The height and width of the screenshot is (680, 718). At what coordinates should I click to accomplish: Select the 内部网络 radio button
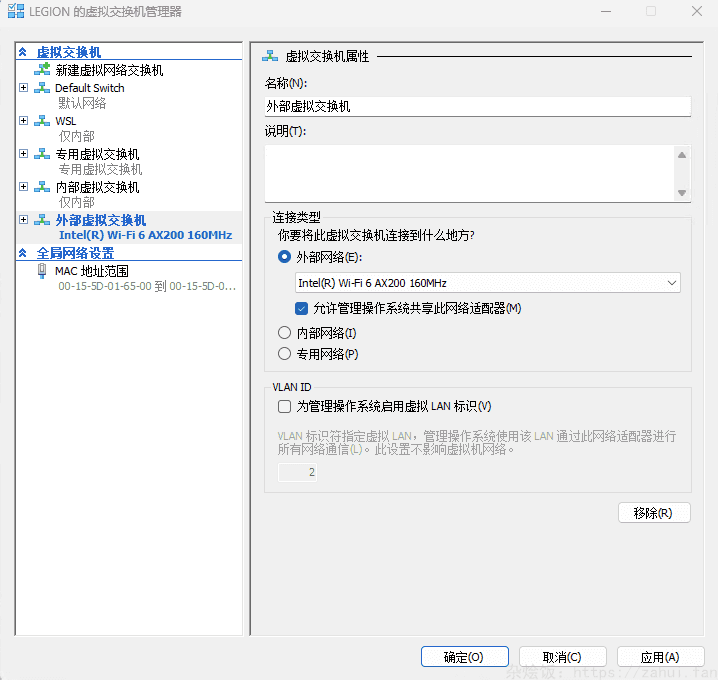[x=285, y=333]
